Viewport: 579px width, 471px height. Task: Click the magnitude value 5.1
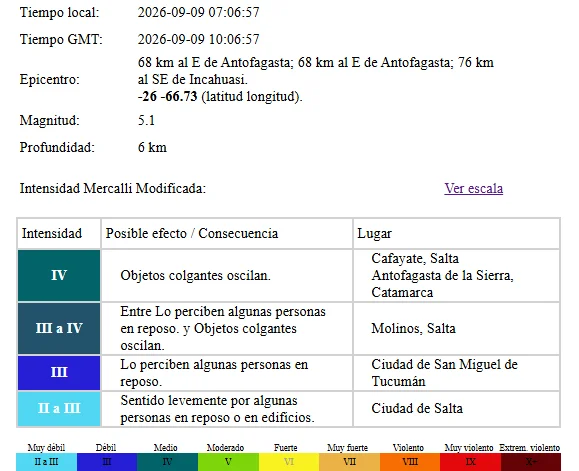pos(146,120)
